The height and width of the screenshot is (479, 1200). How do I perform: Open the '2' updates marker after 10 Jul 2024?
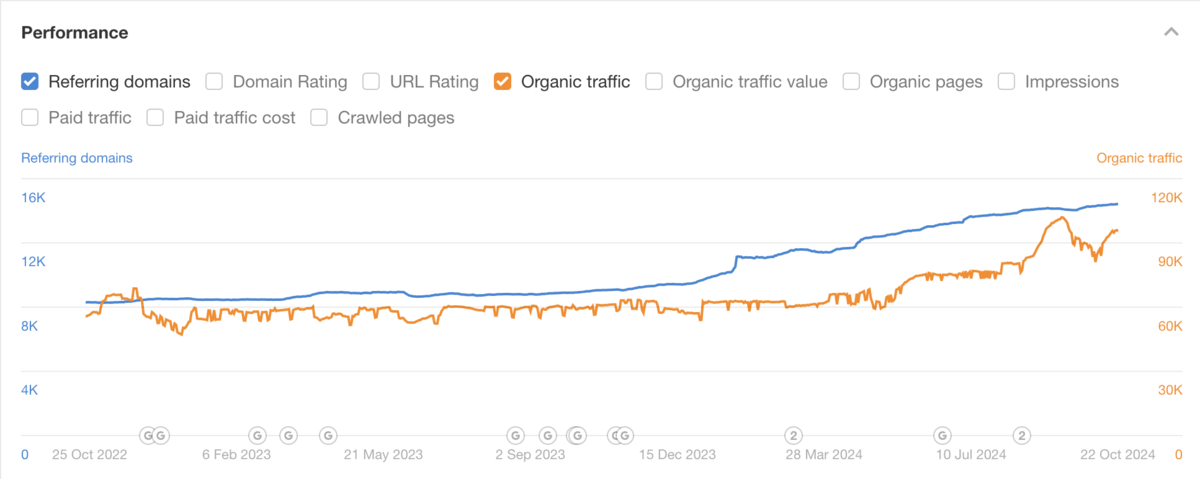1021,435
